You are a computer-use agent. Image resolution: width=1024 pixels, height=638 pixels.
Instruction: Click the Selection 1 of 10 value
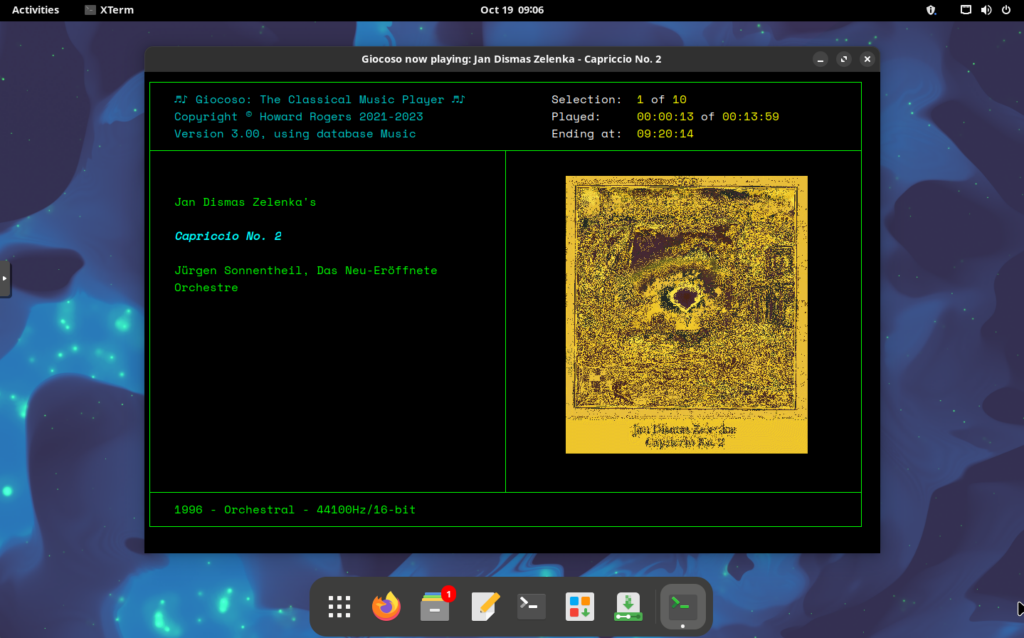tap(662, 99)
